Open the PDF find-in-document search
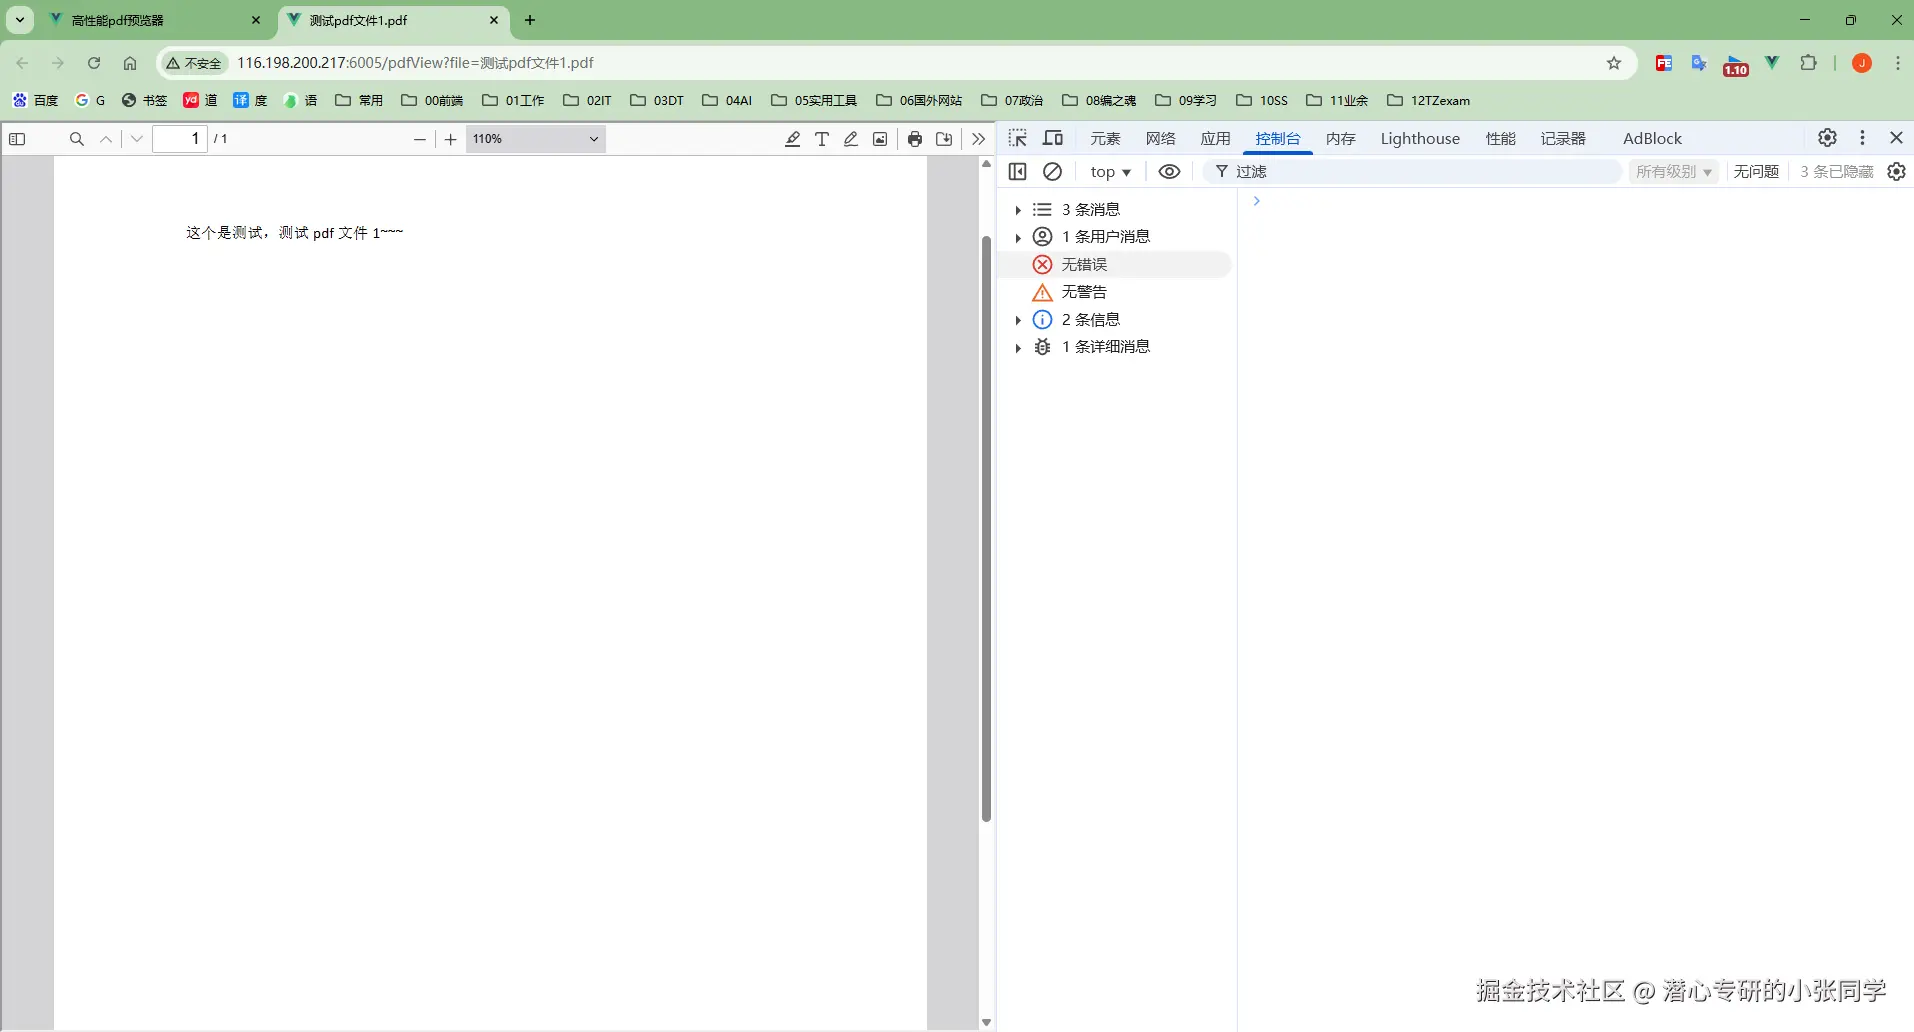Image resolution: width=1914 pixels, height=1032 pixels. click(x=76, y=139)
